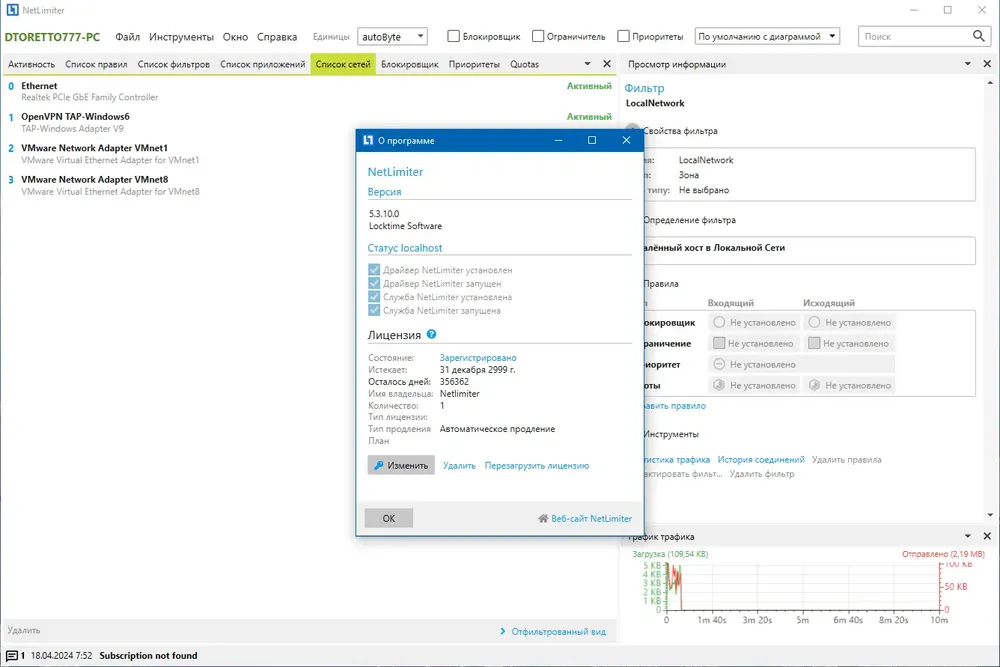The height and width of the screenshot is (667, 1000).
Task: Click the home icon beside Веб-сайт NetLimiter
Action: pos(543,518)
